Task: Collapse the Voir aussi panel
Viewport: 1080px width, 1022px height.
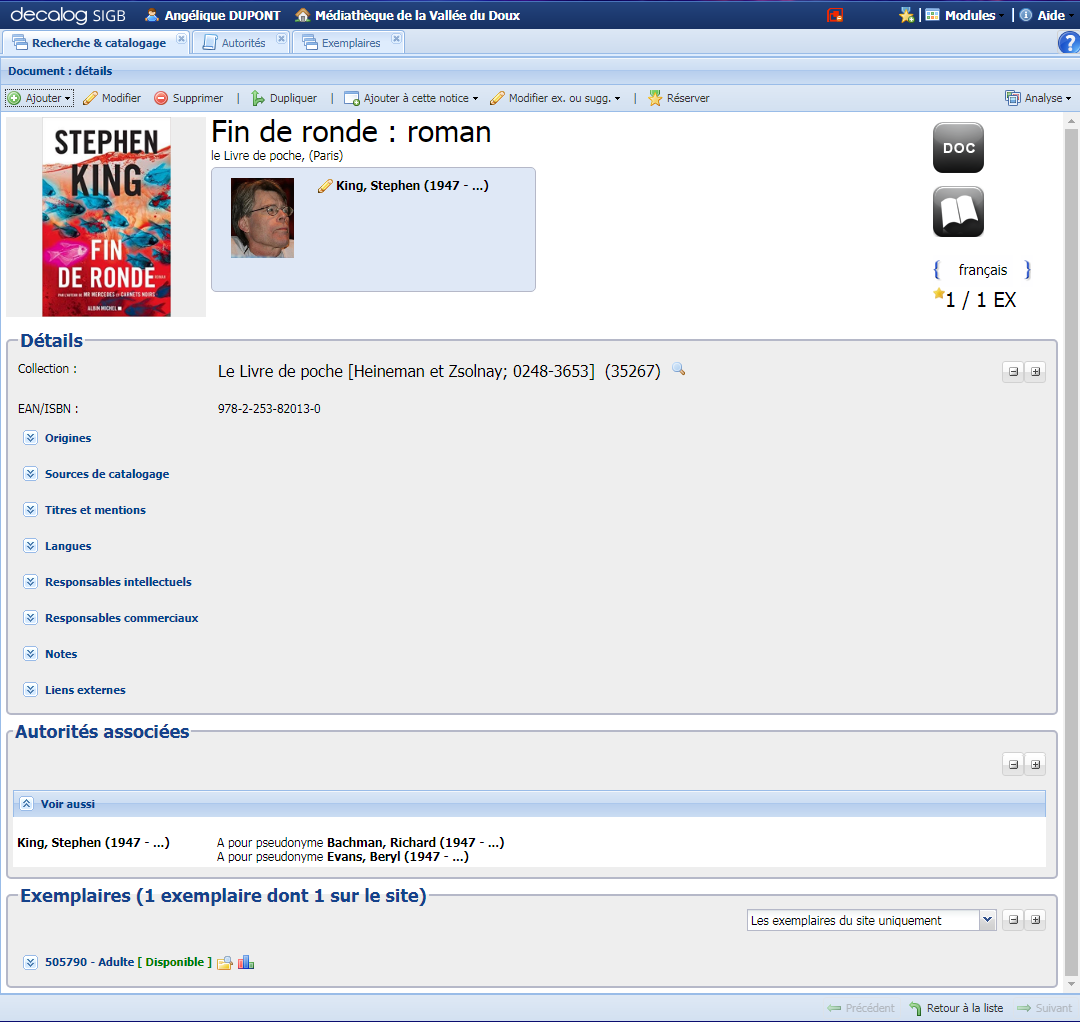Action: (x=27, y=804)
